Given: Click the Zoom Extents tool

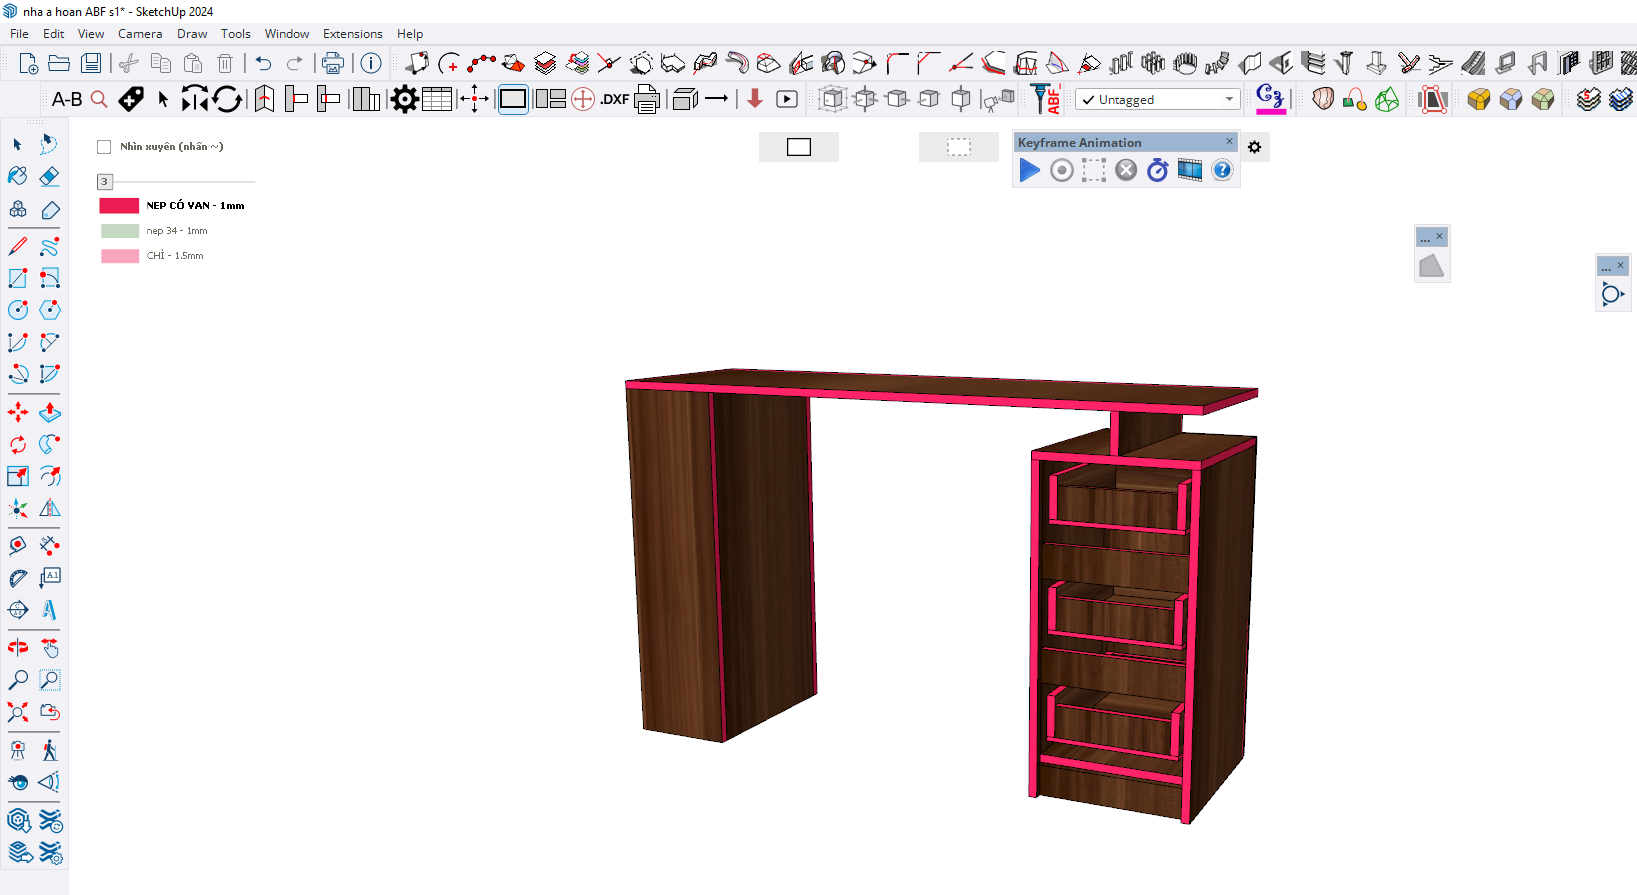Looking at the screenshot, I should 18,712.
